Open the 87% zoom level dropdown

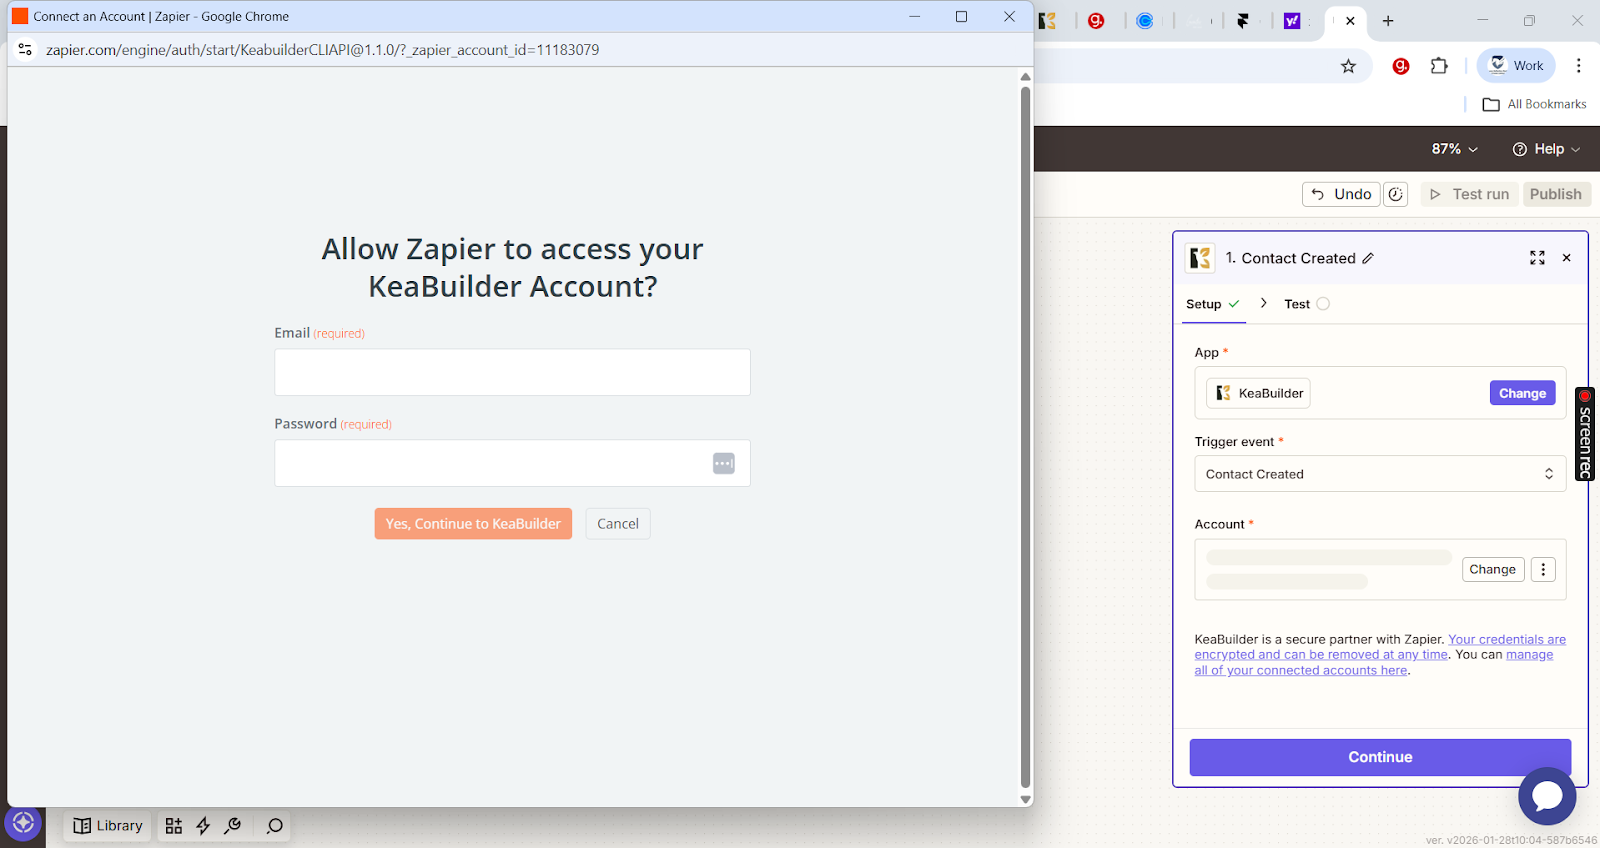(1454, 149)
